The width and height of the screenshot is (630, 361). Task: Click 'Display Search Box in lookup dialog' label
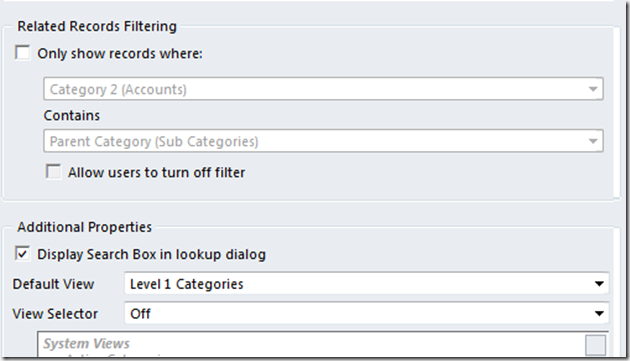tap(151, 254)
